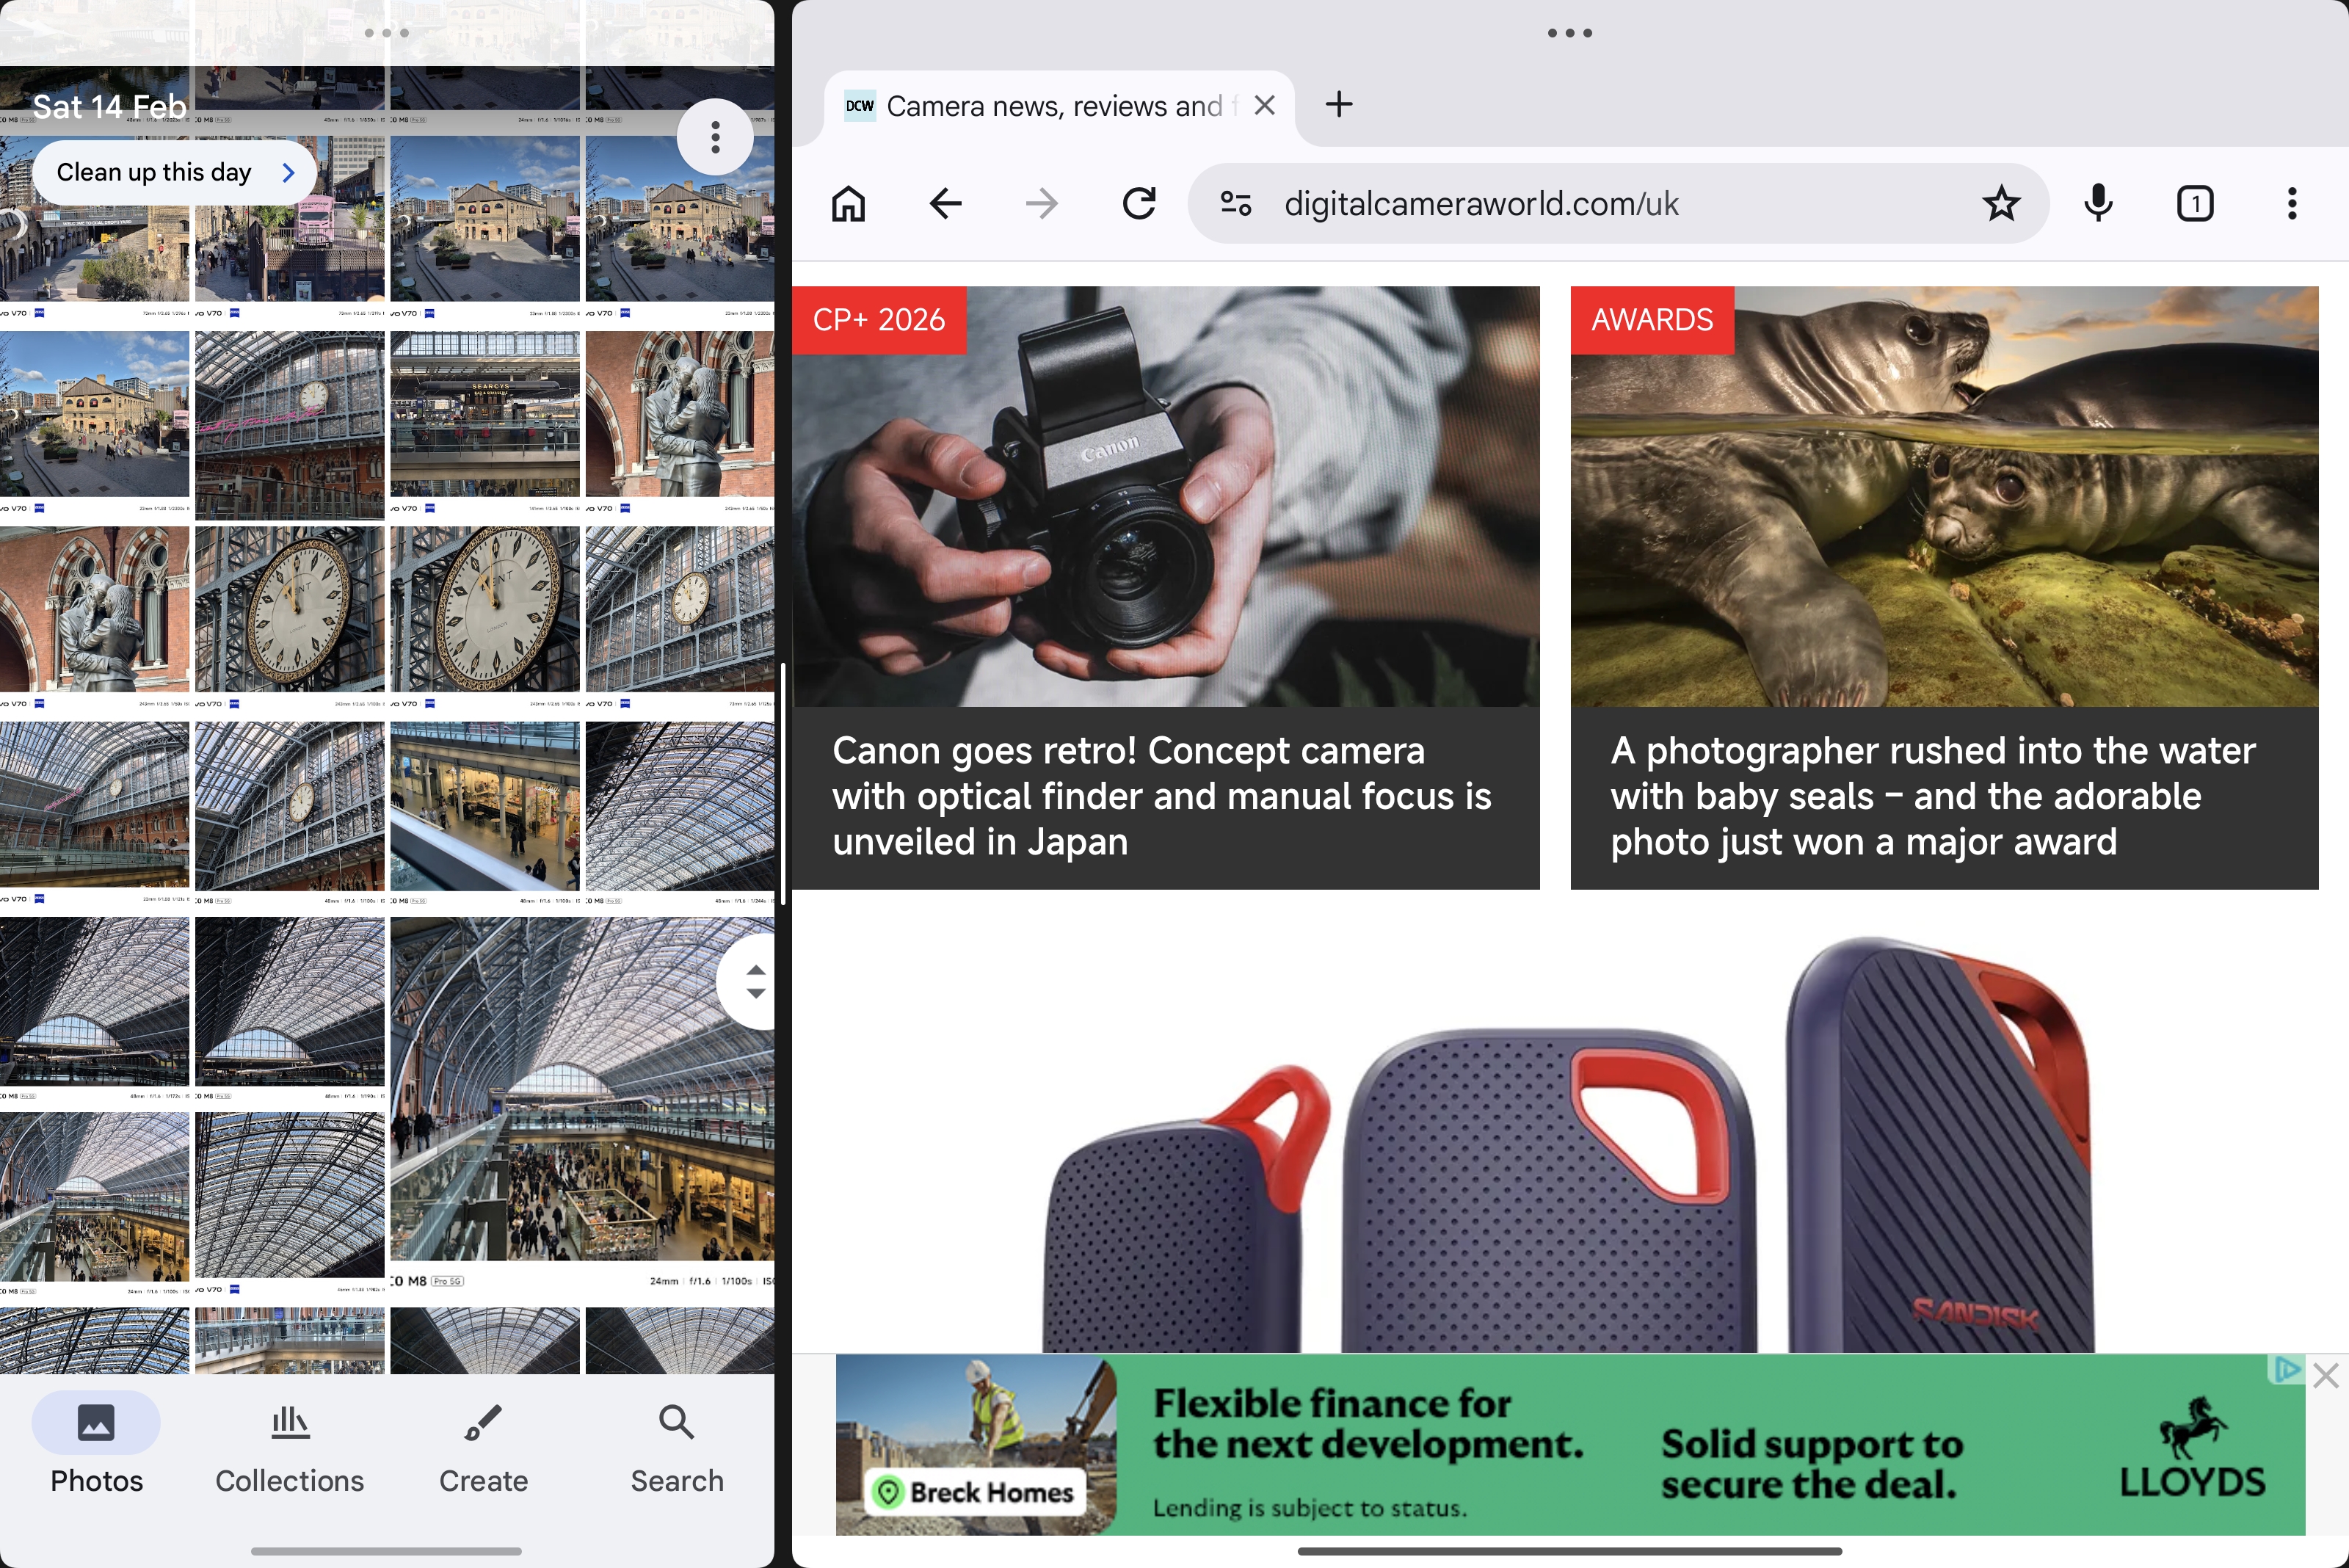This screenshot has height=1568, width=2349.
Task: Reload the Digital Camera World page
Action: click(x=1139, y=203)
